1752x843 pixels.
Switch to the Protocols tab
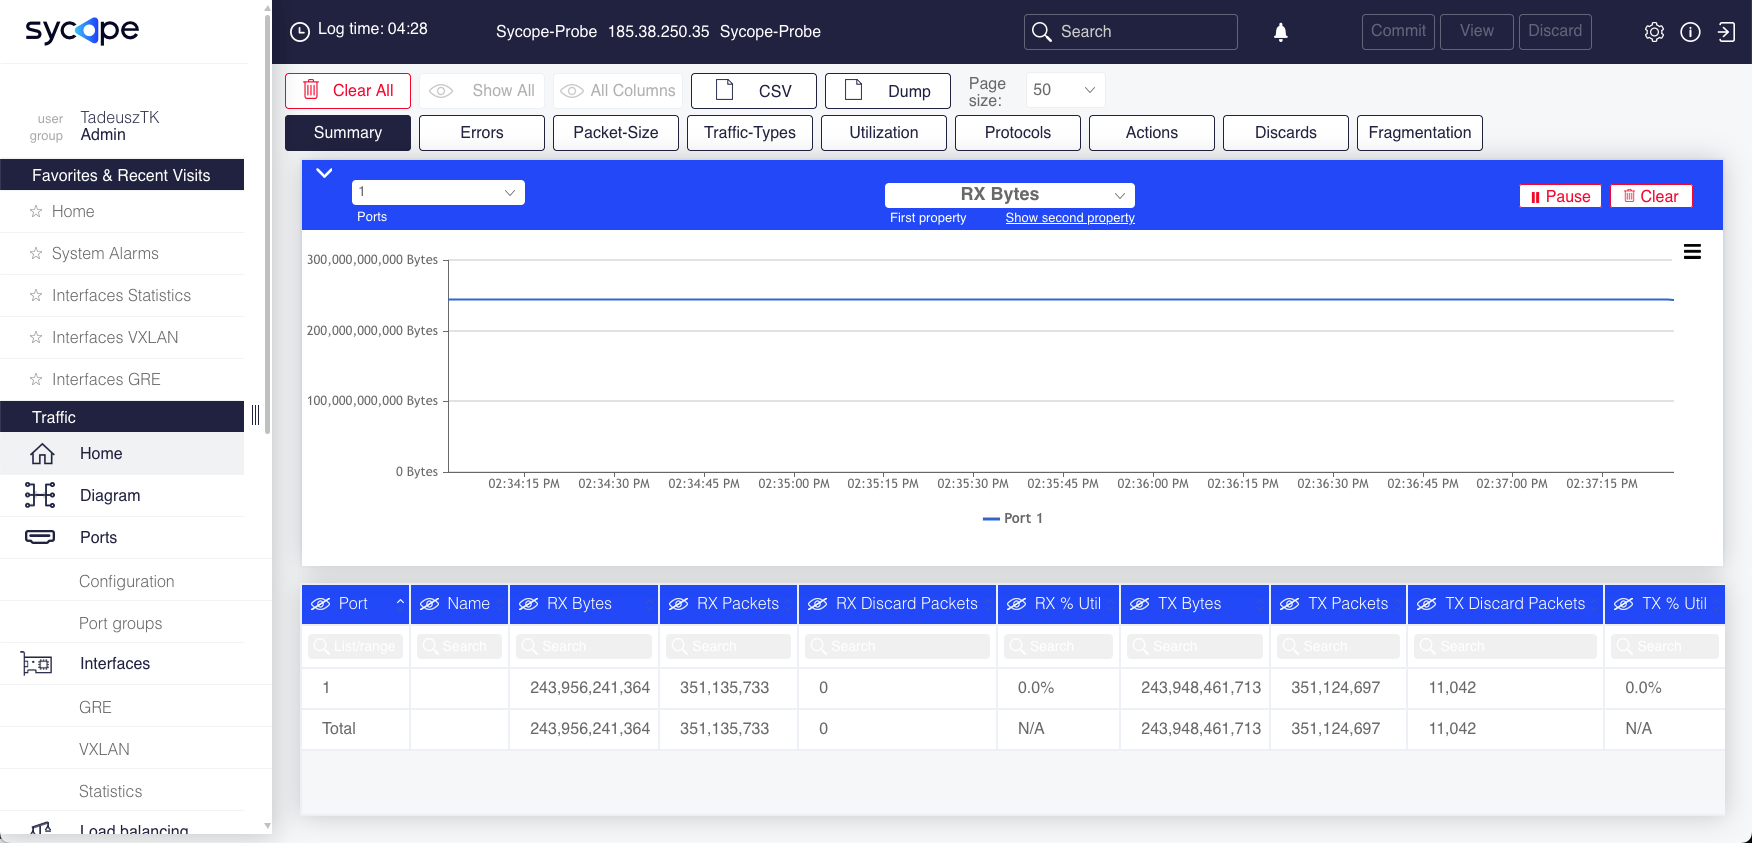pos(1018,133)
